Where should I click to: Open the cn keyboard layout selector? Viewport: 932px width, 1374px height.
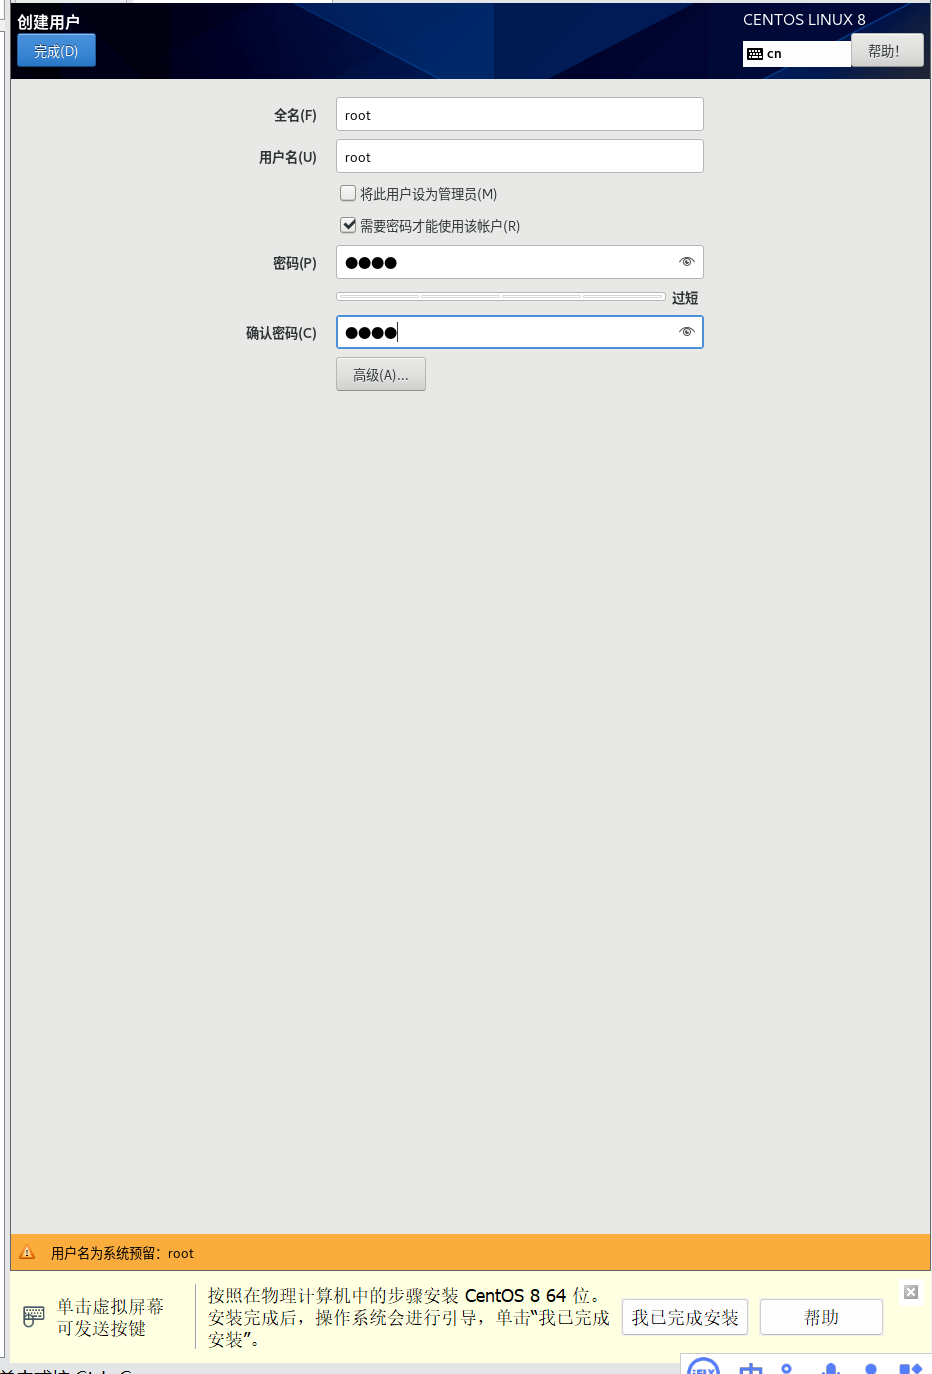[797, 53]
